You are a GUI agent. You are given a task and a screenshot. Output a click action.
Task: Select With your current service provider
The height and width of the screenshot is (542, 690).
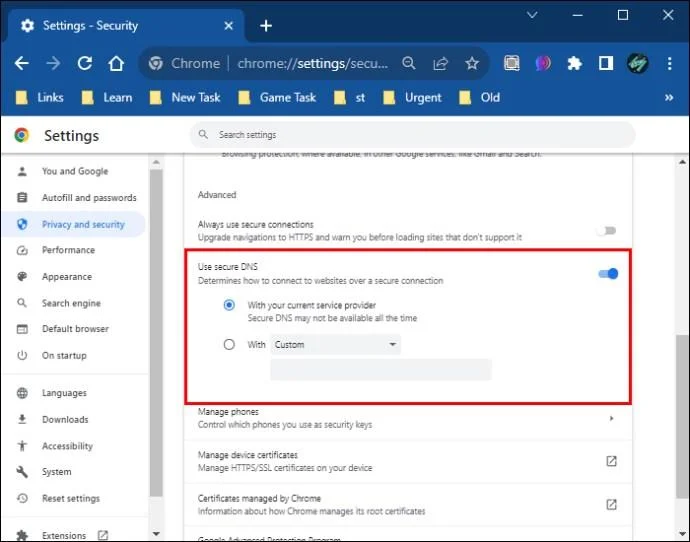click(x=229, y=305)
